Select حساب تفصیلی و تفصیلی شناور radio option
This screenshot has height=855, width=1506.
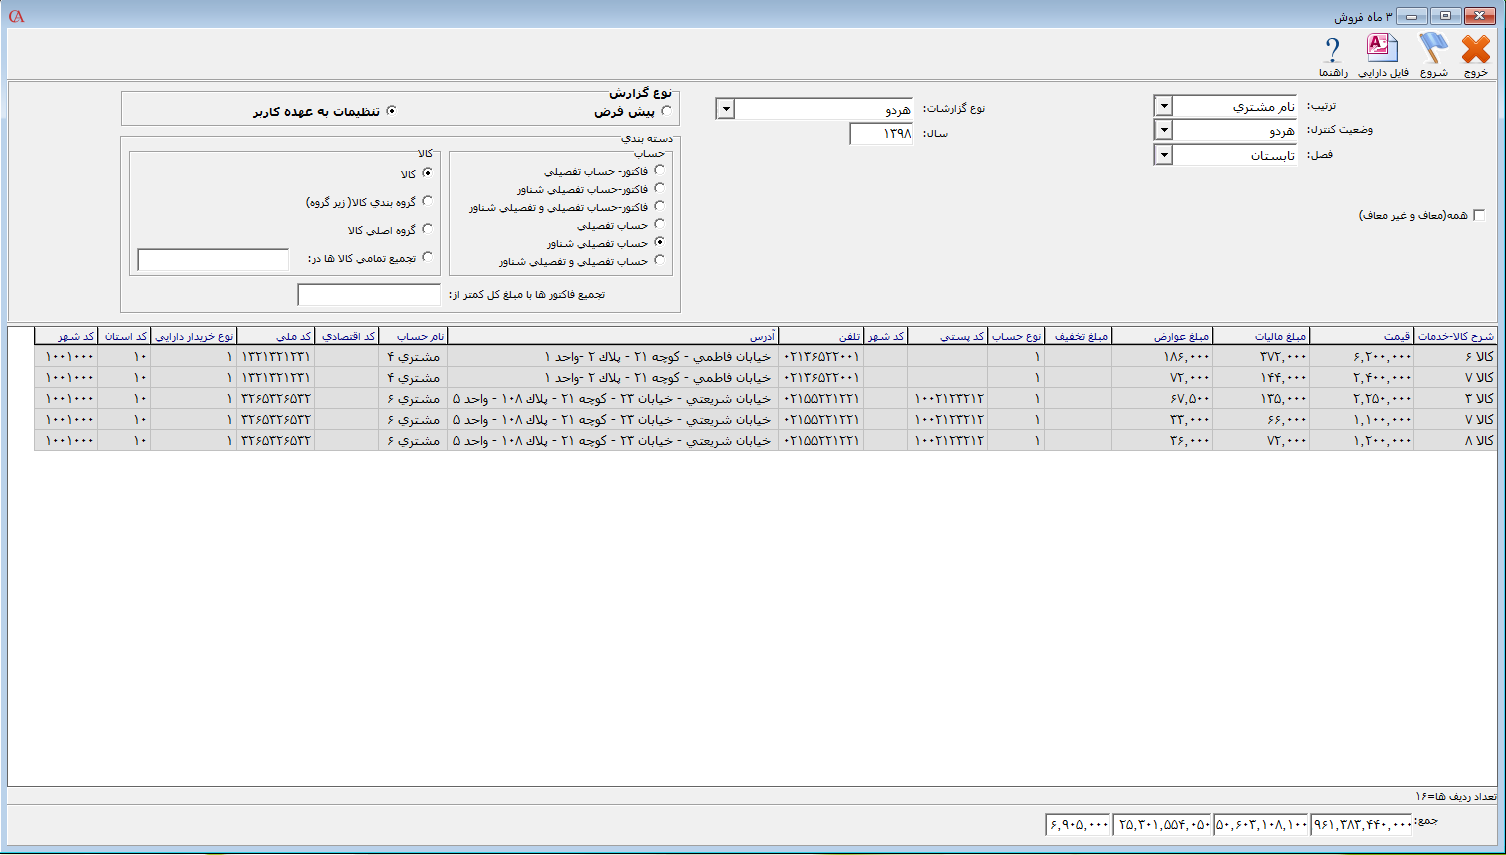pyautogui.click(x=659, y=260)
